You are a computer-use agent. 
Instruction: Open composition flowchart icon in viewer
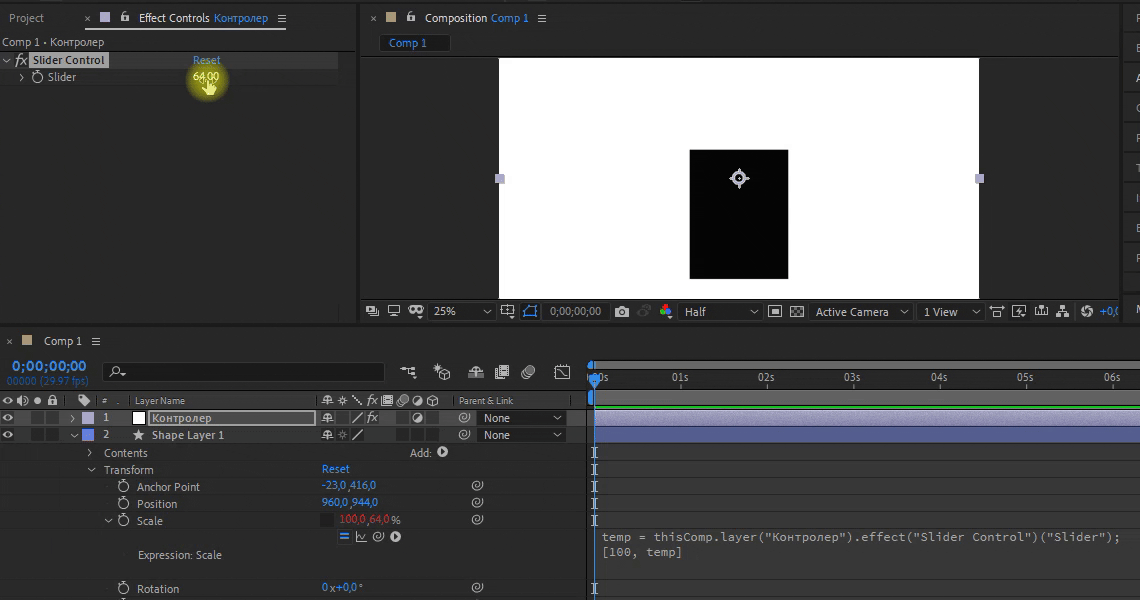click(1063, 311)
